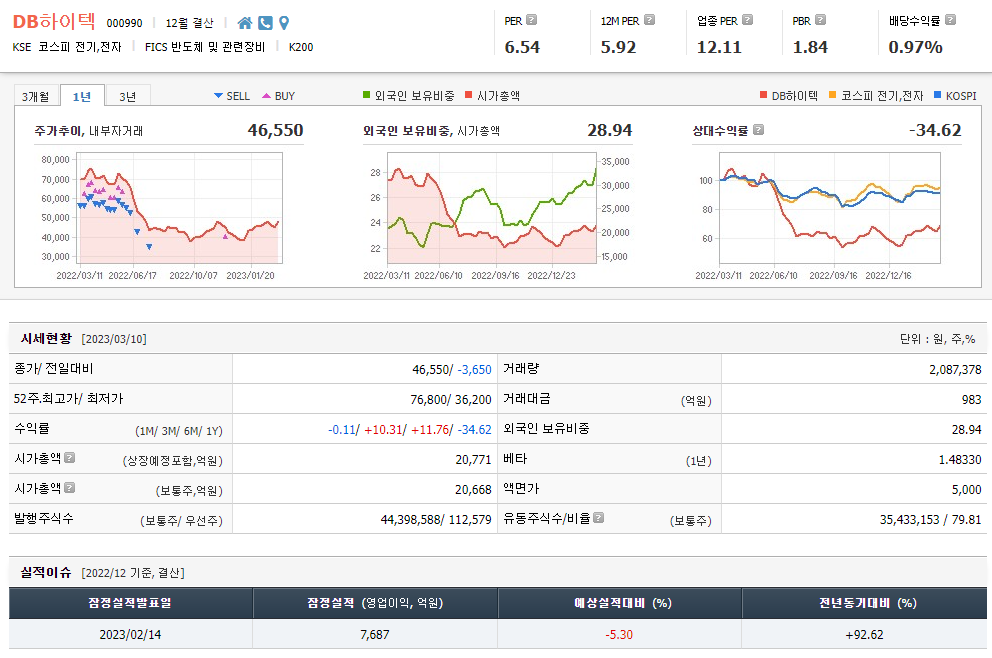Open help icon next to 상대수익률
The height and width of the screenshot is (658, 992).
click(759, 130)
